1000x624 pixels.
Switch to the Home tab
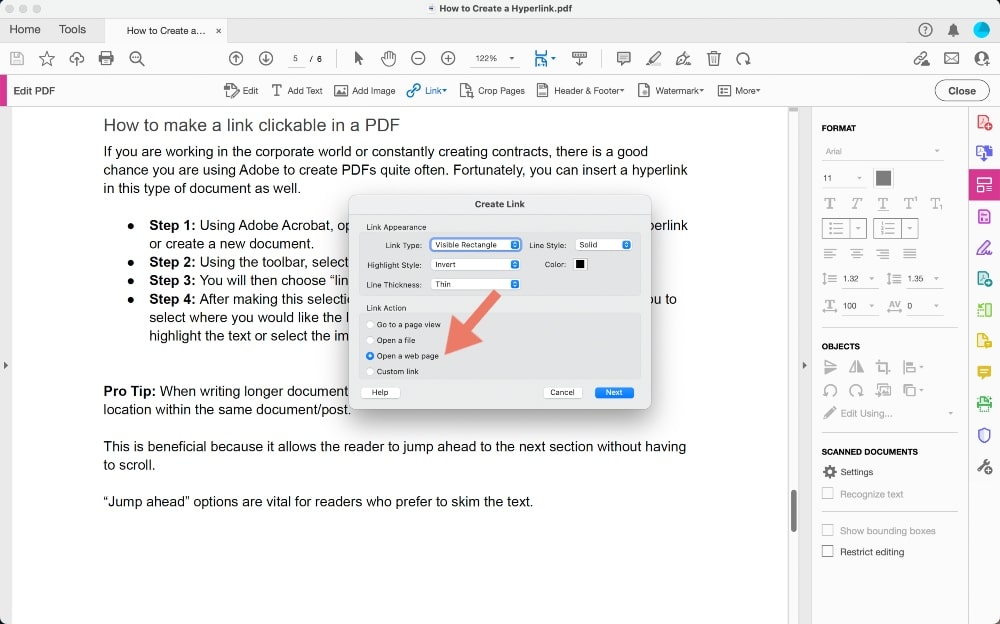coord(24,29)
